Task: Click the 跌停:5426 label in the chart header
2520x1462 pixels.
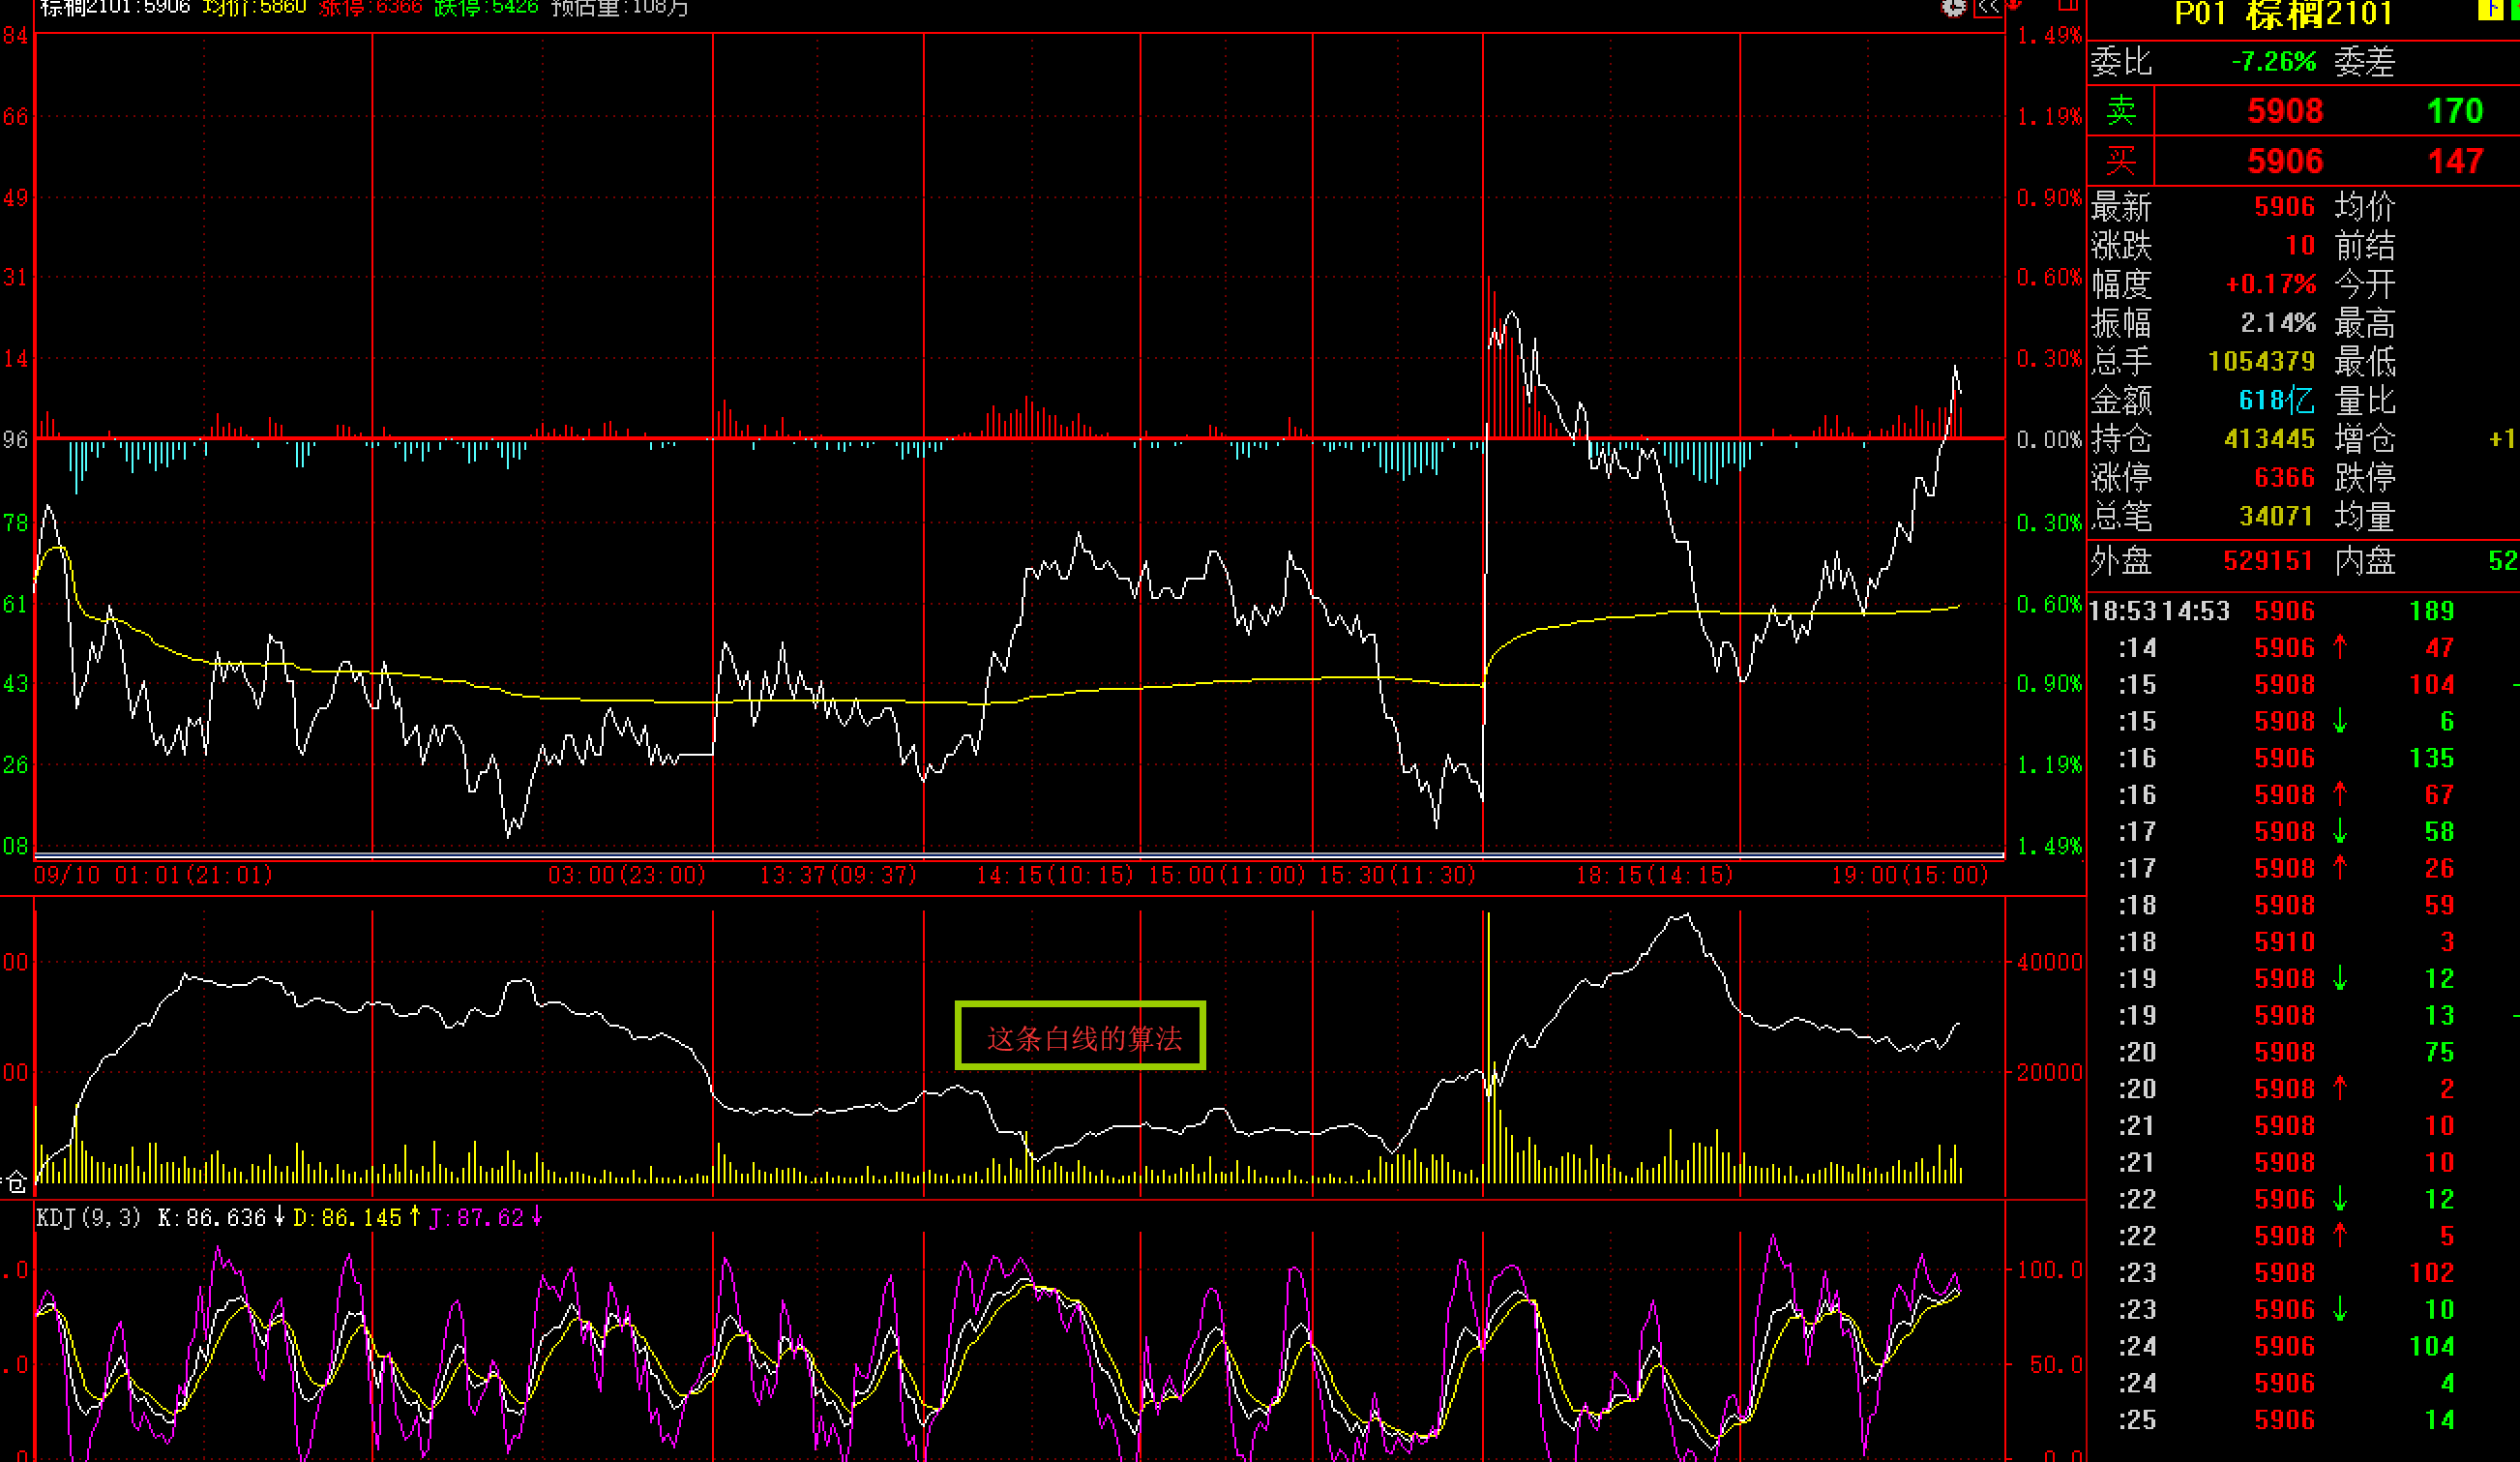Action: point(487,8)
